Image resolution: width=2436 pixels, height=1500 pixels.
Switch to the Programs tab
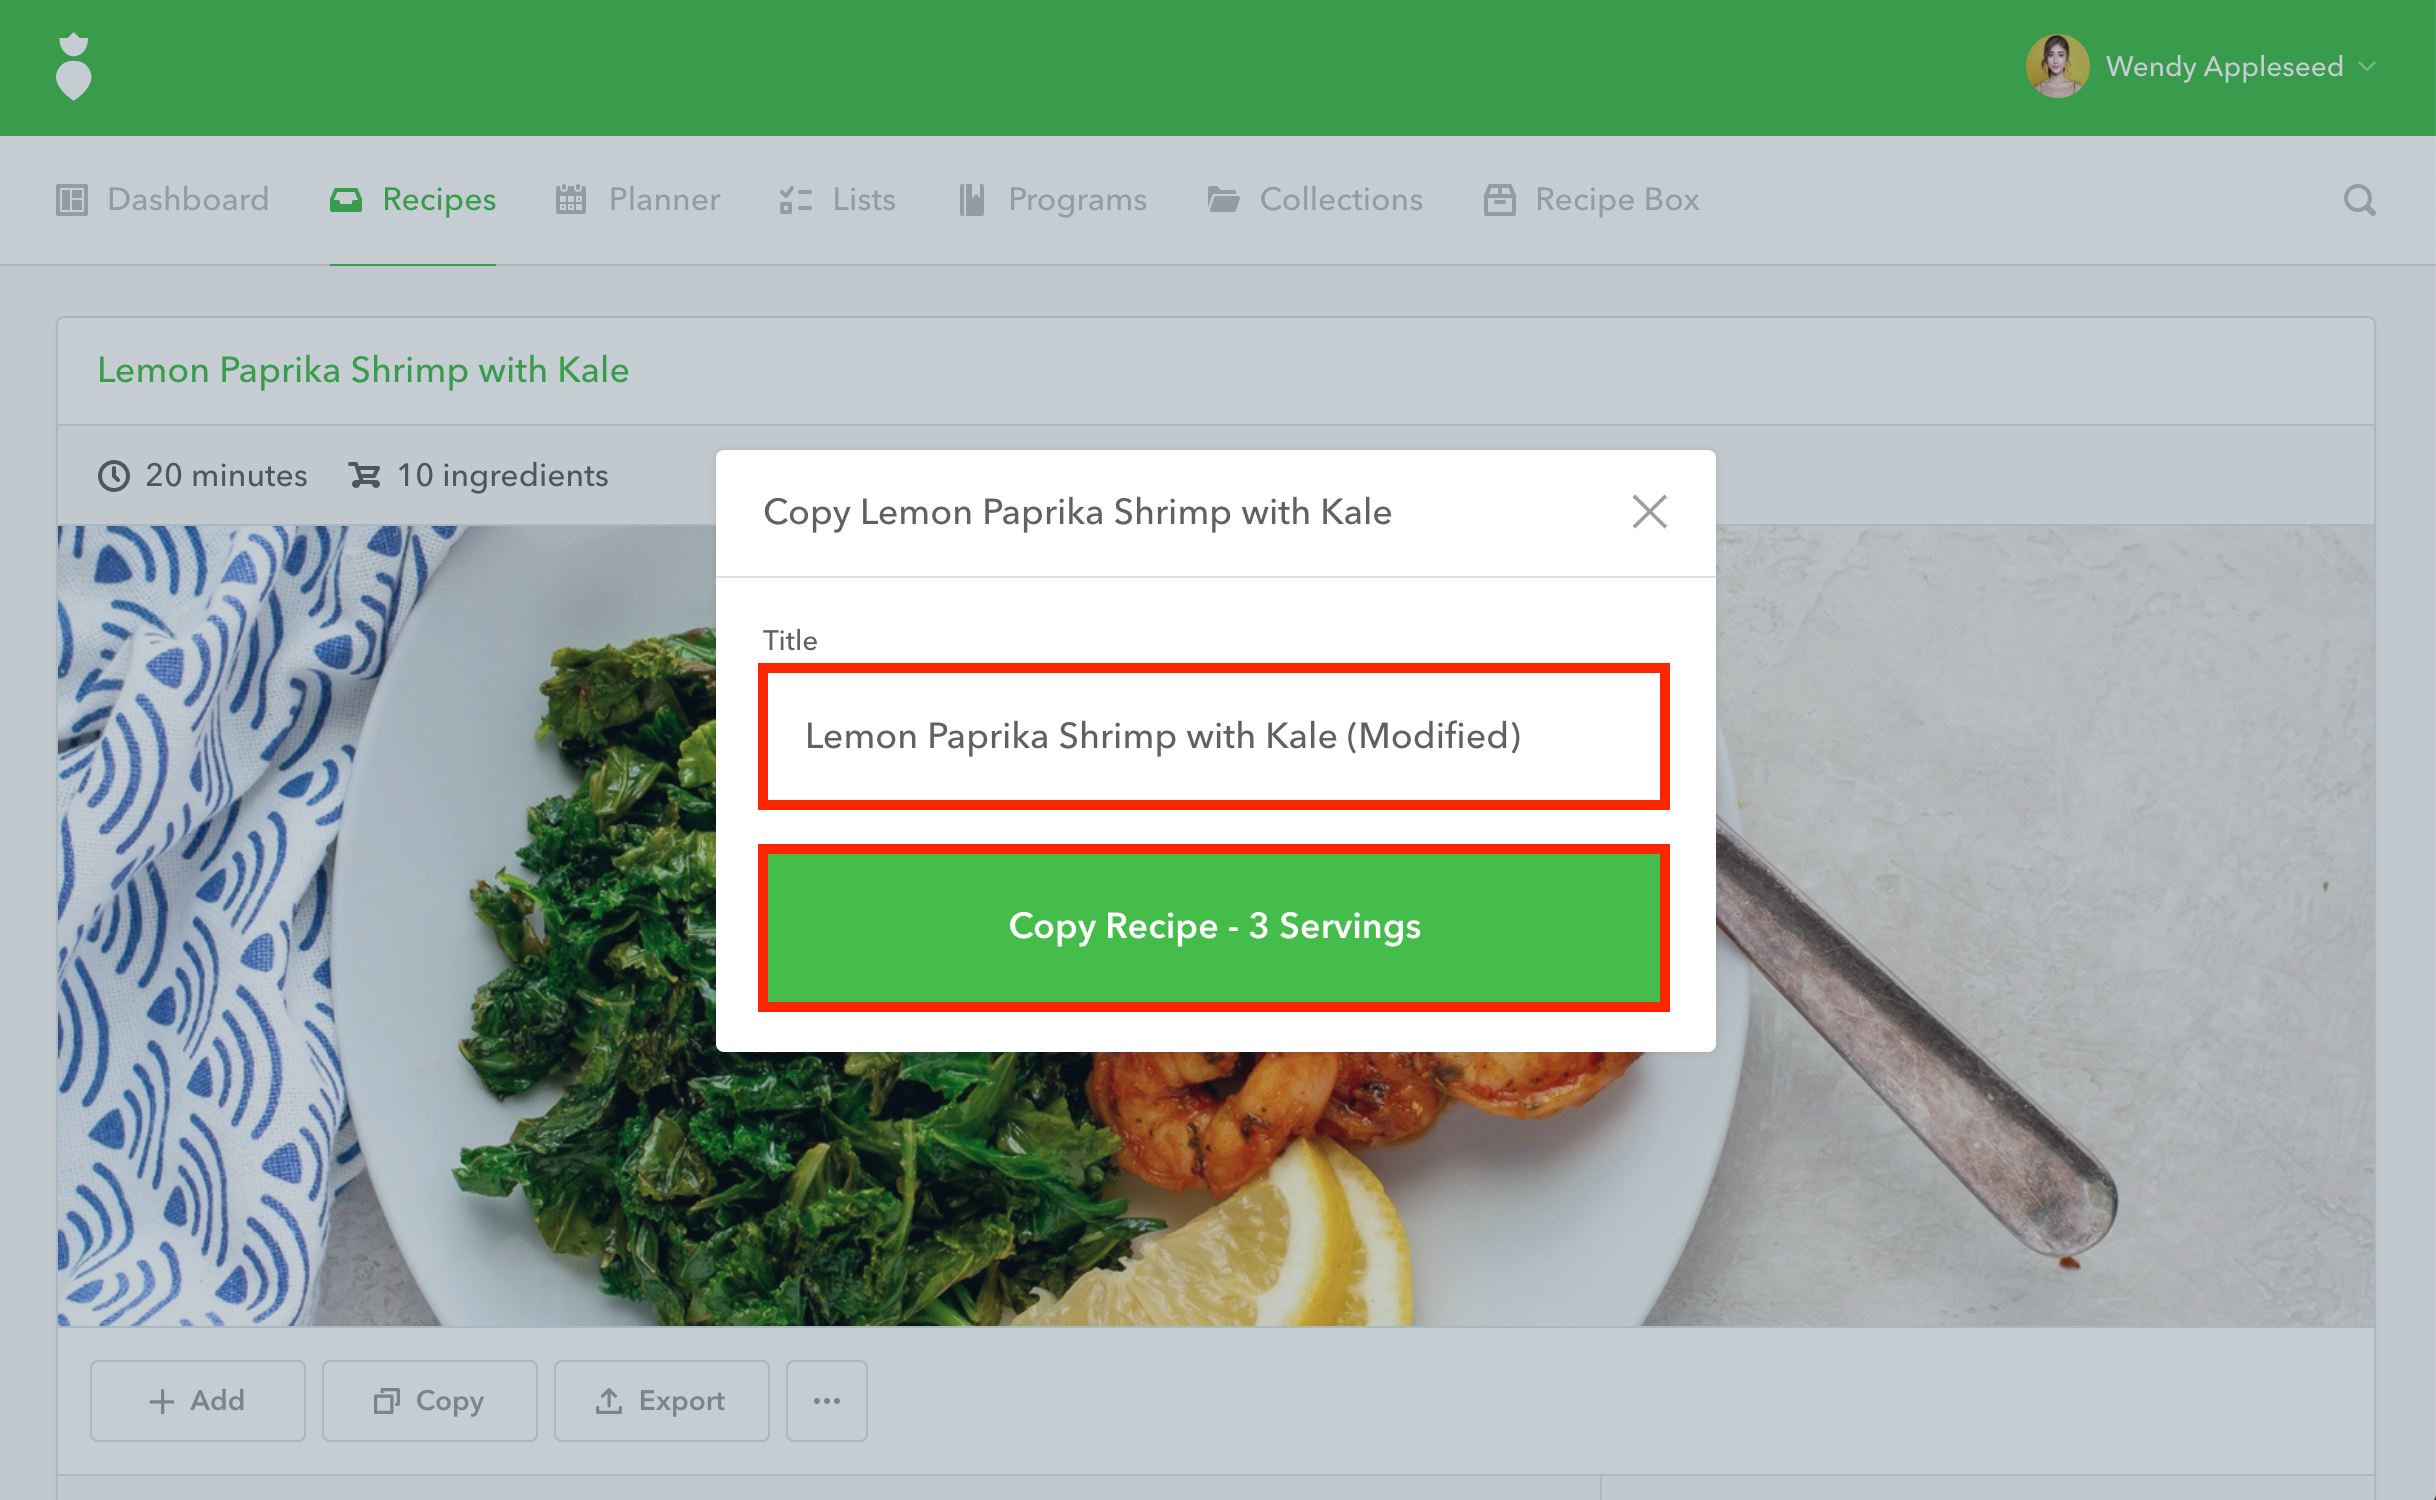tap(1052, 200)
